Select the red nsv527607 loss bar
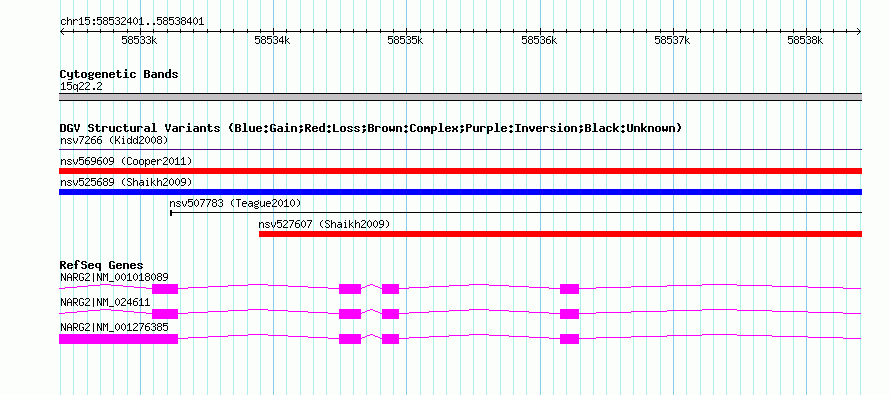 coord(560,234)
